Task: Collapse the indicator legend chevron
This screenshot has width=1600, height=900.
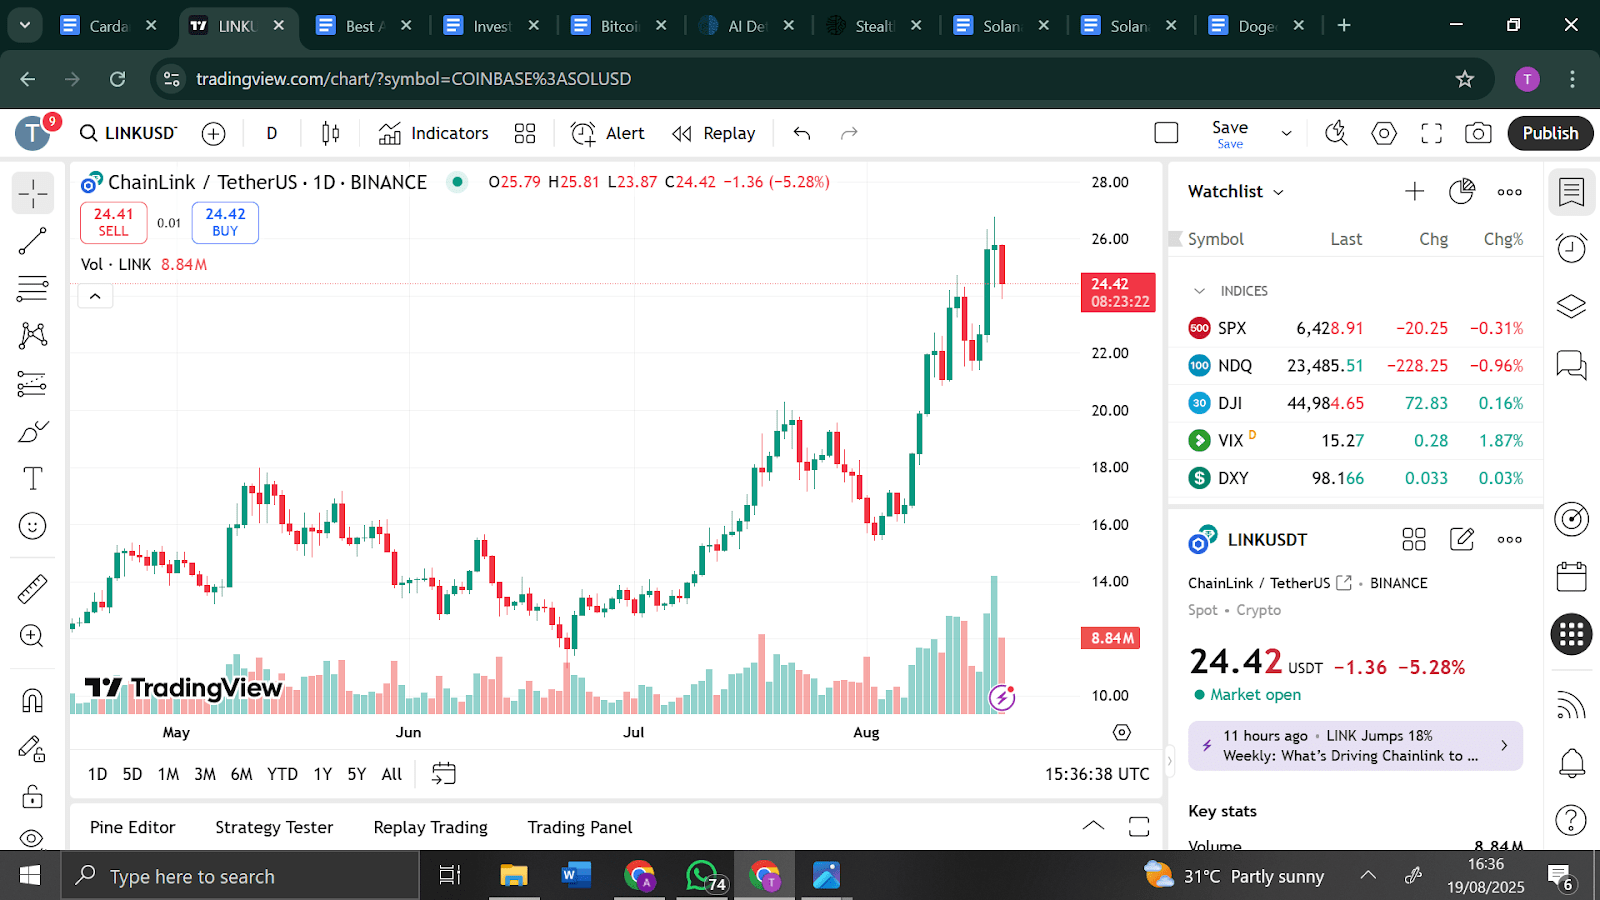Action: click(x=95, y=296)
